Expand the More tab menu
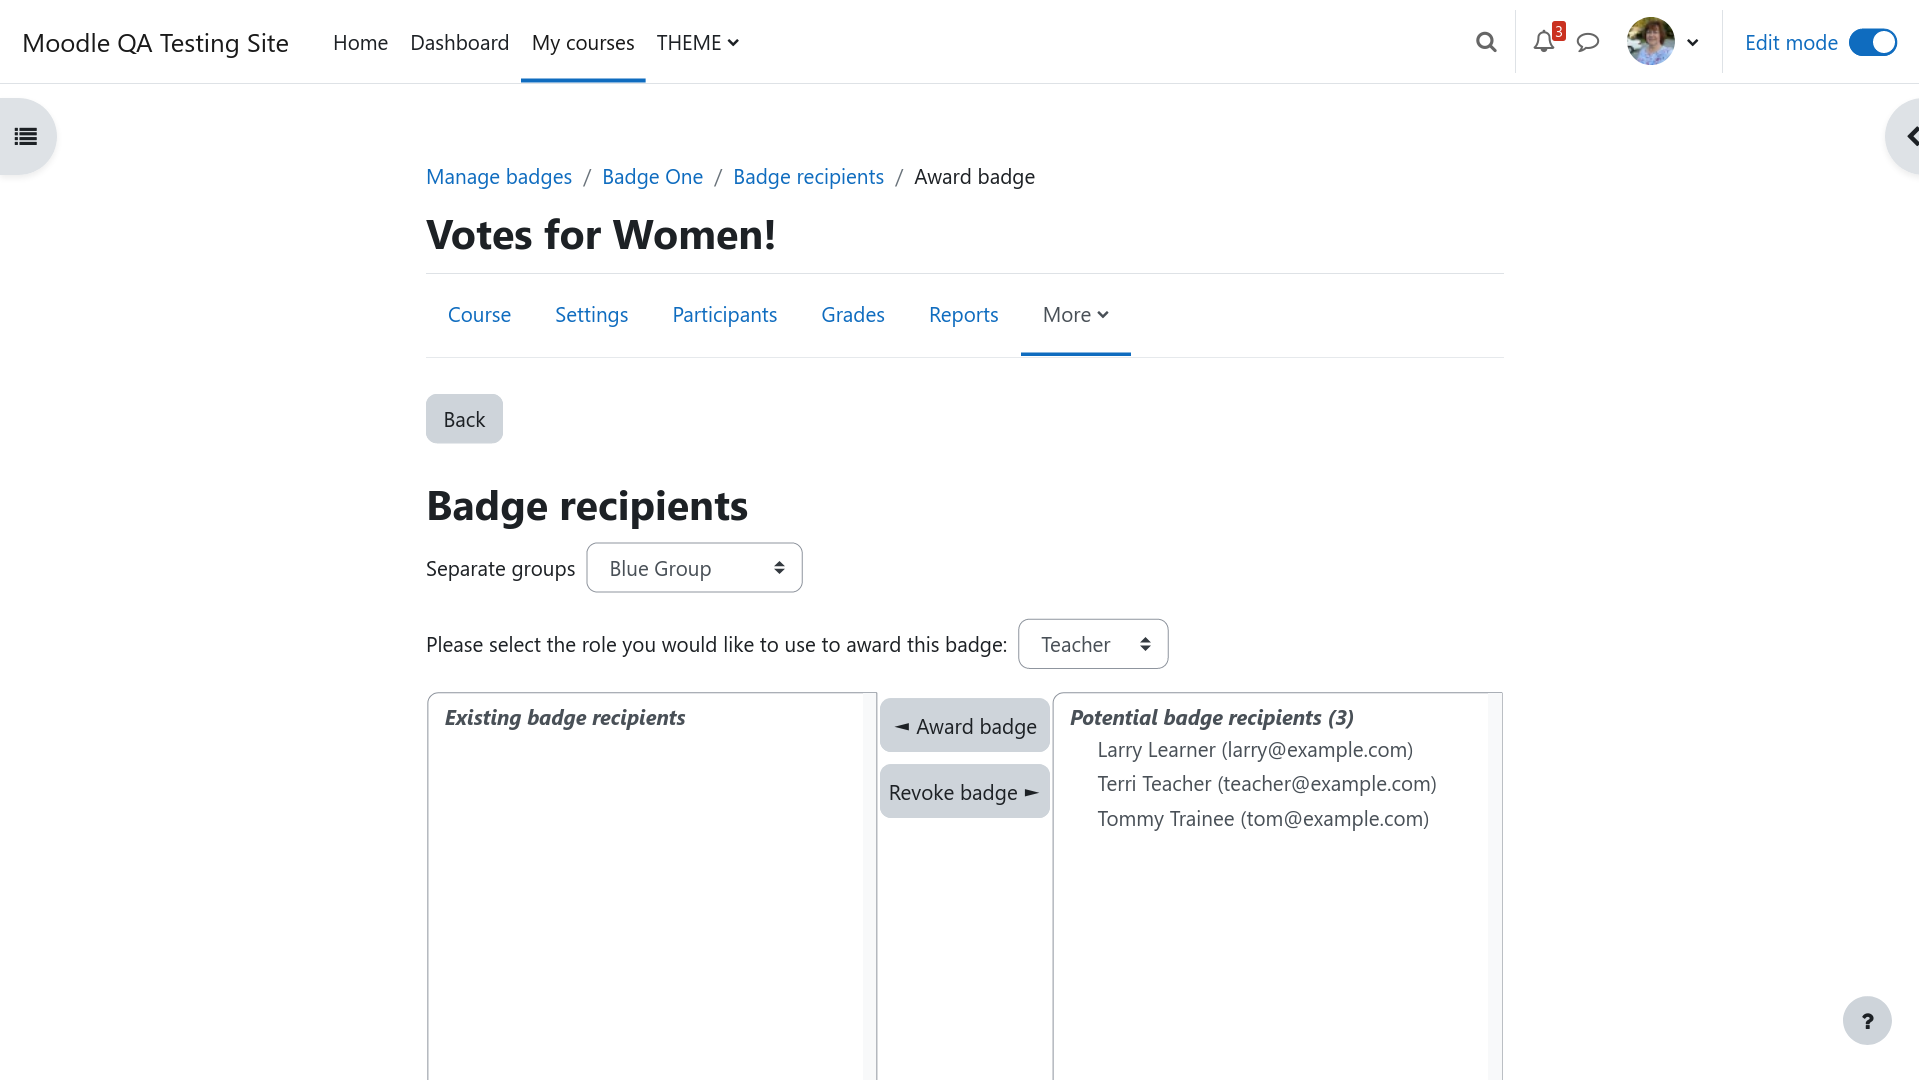 coord(1076,315)
